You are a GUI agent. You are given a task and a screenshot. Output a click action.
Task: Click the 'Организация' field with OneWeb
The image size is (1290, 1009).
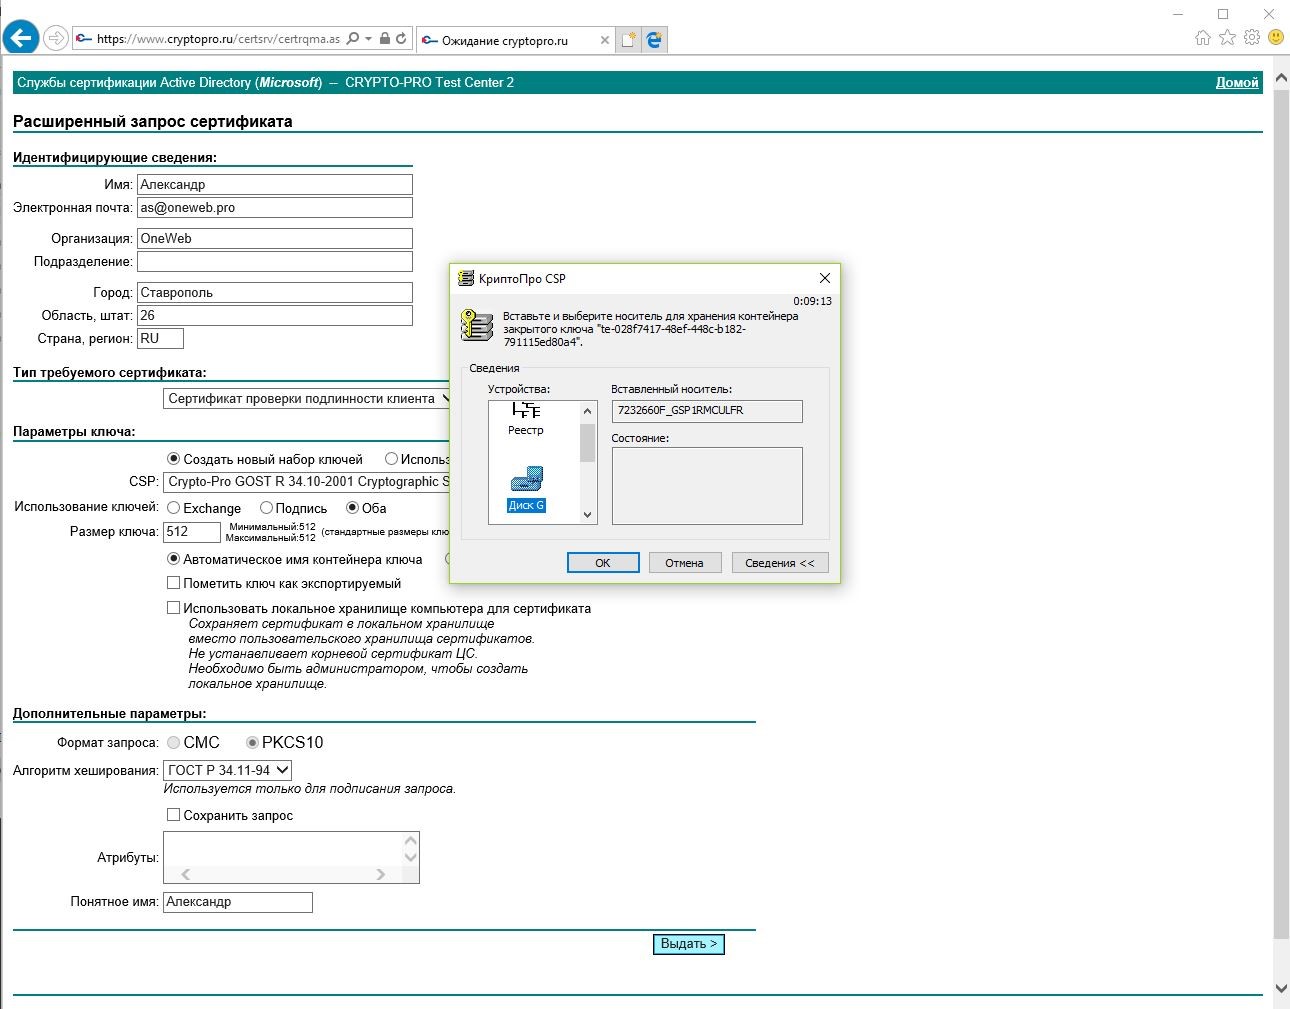(x=275, y=238)
